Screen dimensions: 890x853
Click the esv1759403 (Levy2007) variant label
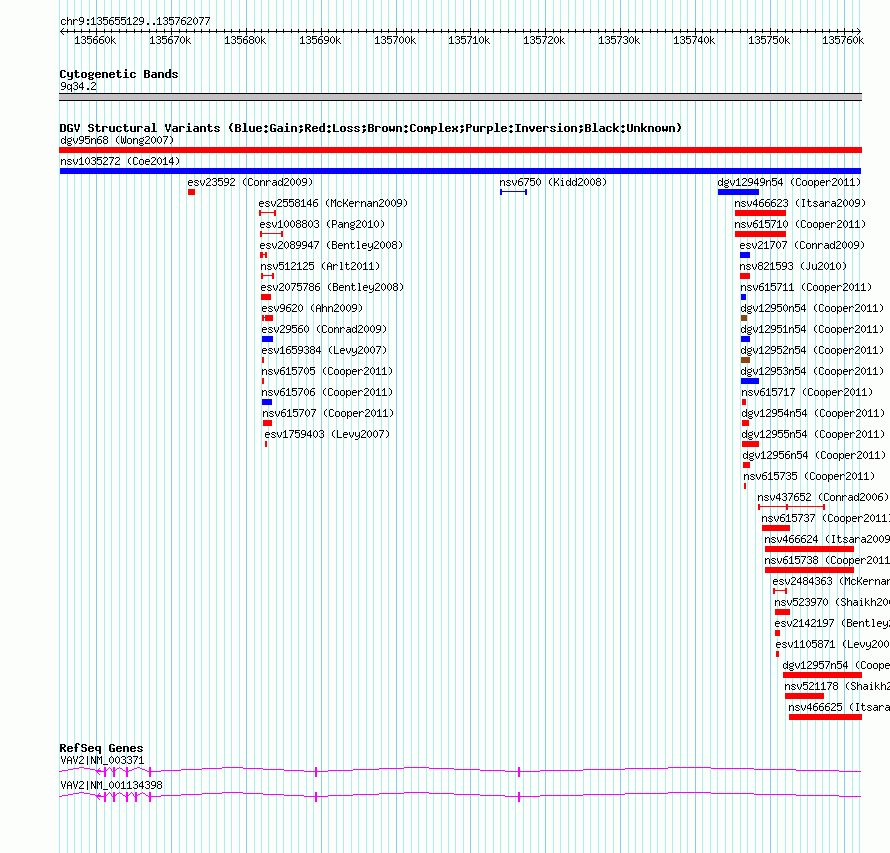pyautogui.click(x=327, y=435)
